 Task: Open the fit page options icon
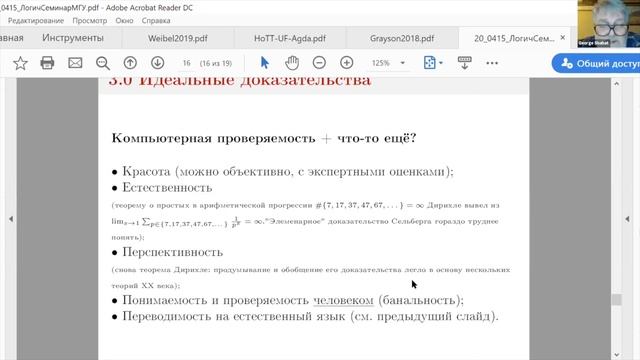[430, 63]
